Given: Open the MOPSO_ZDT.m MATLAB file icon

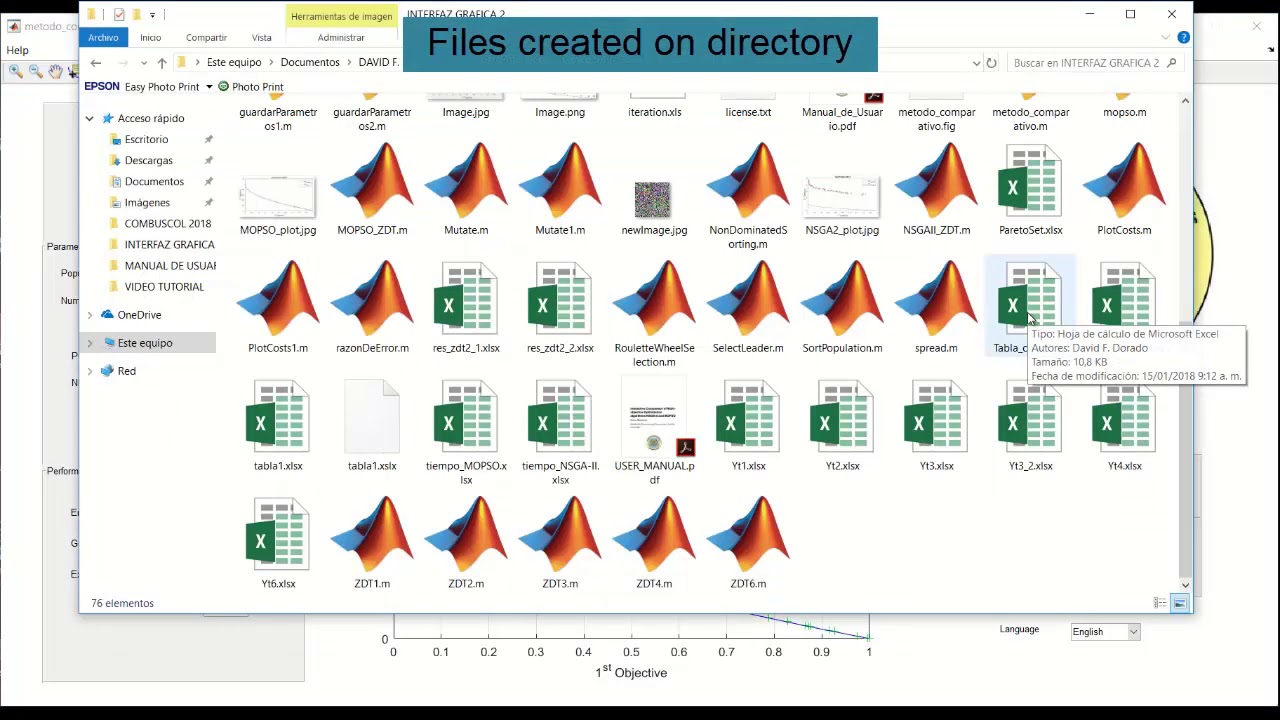Looking at the screenshot, I should point(372,180).
